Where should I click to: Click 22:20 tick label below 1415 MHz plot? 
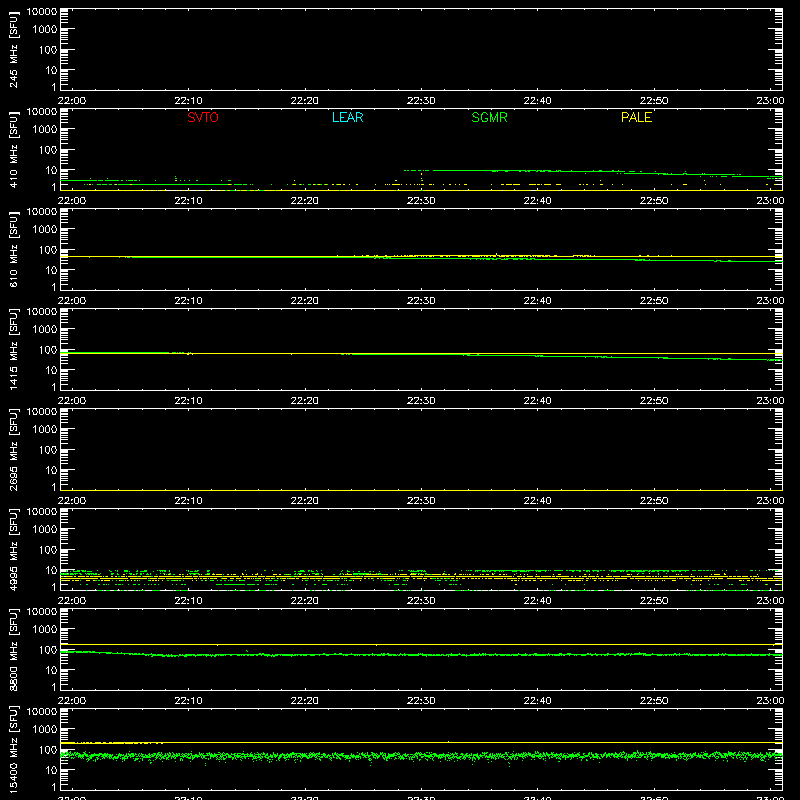[x=305, y=401]
